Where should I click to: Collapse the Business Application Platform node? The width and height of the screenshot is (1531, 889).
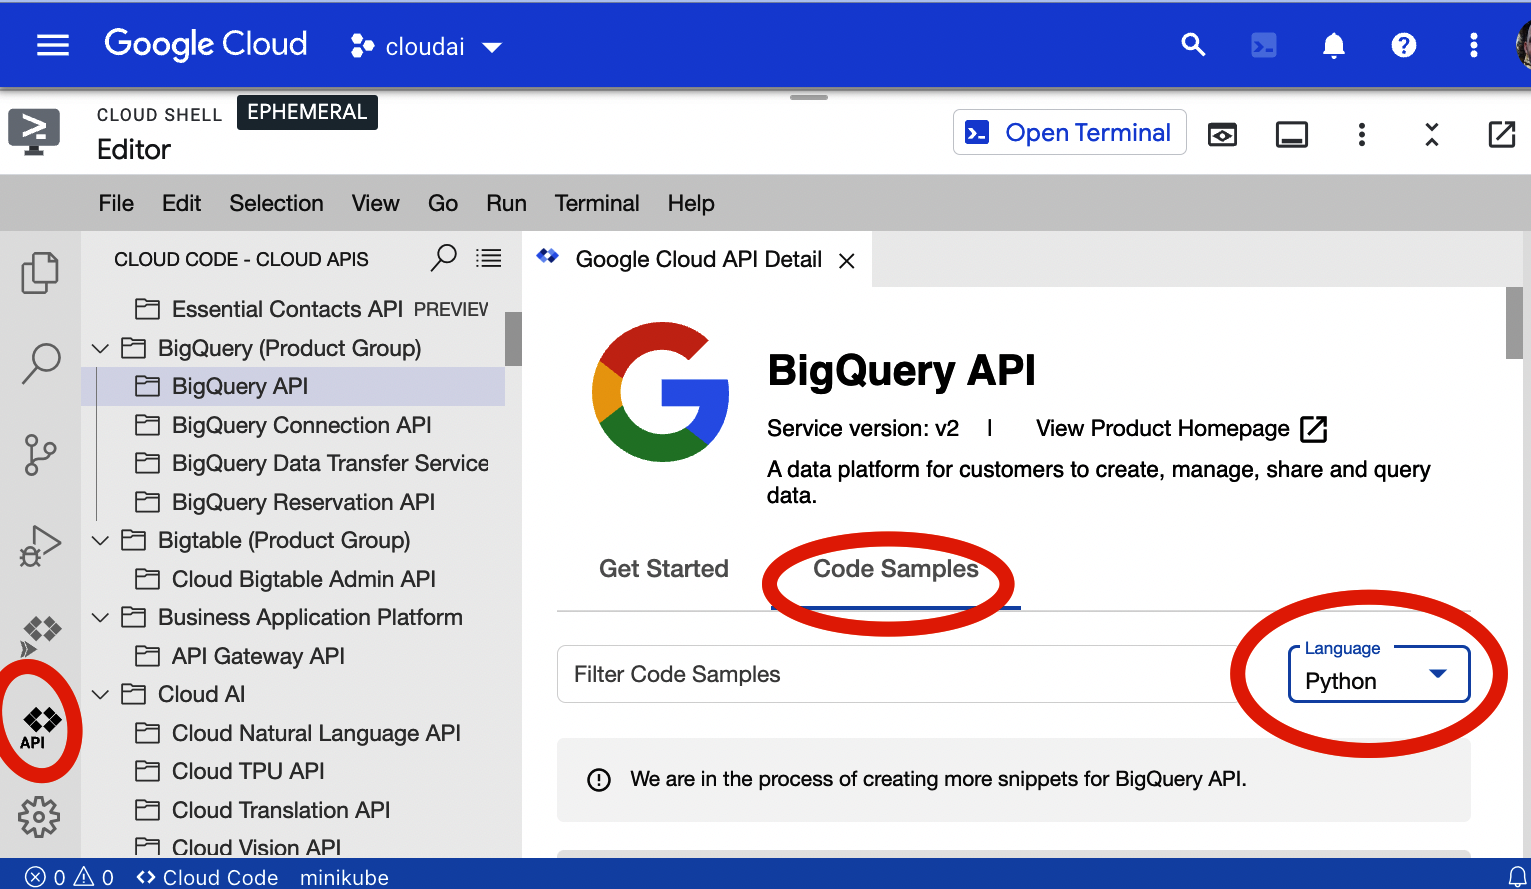[x=100, y=617]
